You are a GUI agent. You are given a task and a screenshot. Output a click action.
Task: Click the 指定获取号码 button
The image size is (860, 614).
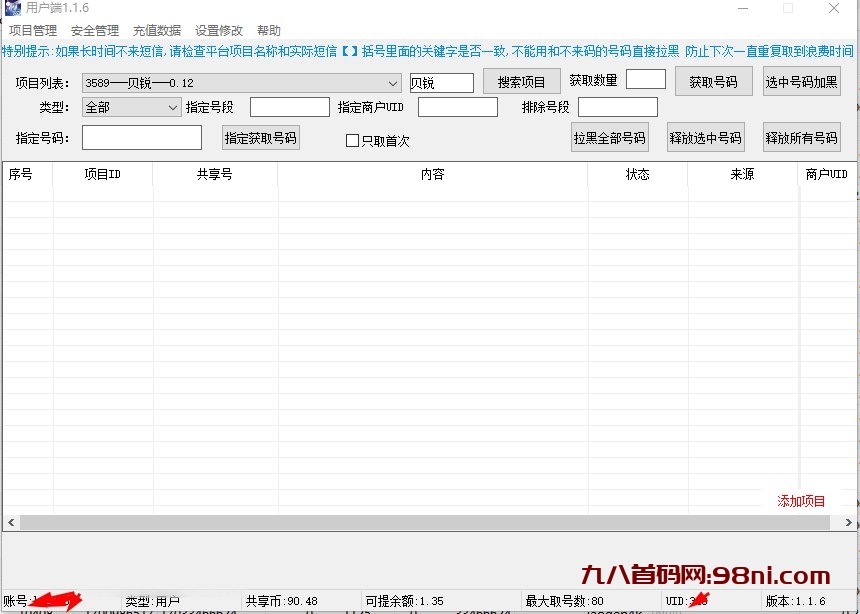[260, 138]
